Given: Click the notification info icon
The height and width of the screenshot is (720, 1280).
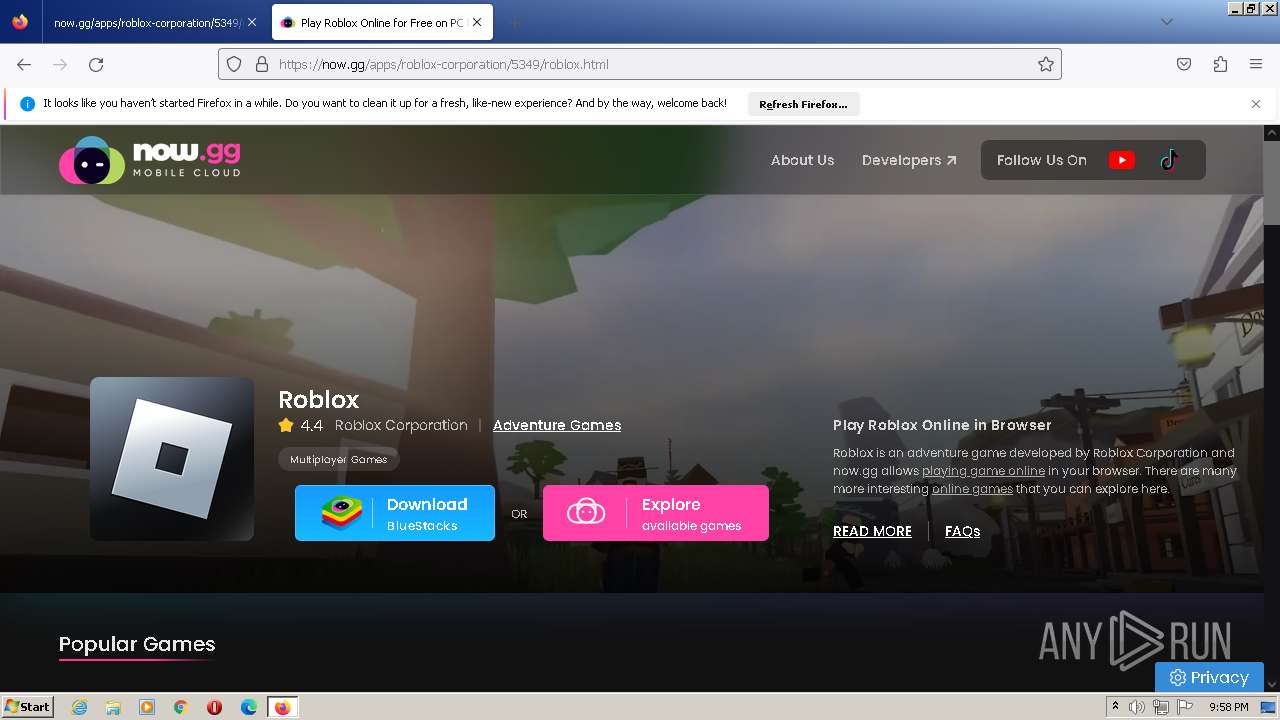Looking at the screenshot, I should [x=27, y=104].
